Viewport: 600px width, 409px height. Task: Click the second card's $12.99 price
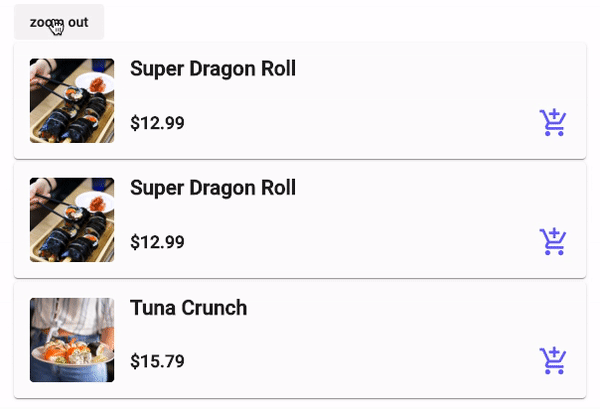tap(157, 243)
